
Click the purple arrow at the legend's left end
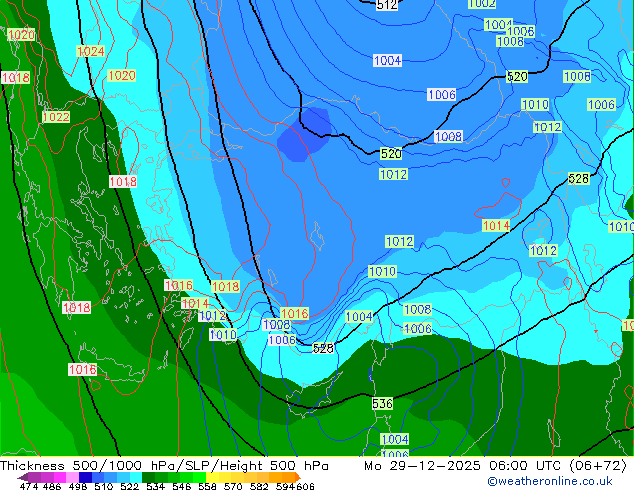coord(23,477)
